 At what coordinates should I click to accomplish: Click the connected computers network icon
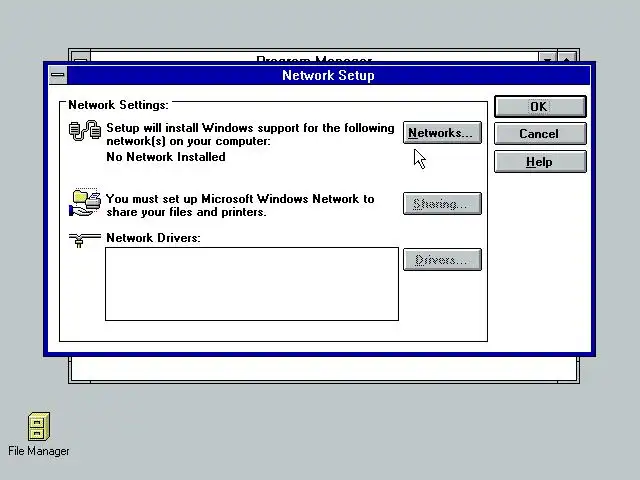coord(85,131)
